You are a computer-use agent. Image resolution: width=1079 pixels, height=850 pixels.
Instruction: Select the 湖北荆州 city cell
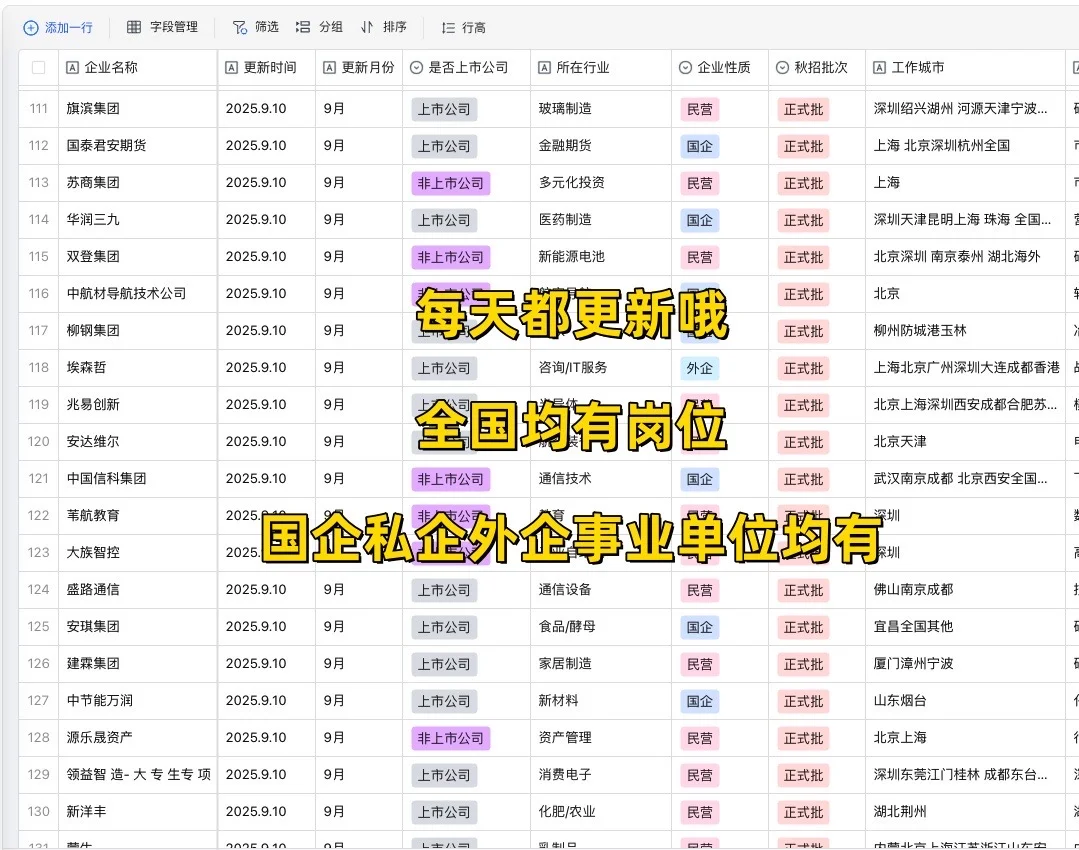[x=965, y=812]
